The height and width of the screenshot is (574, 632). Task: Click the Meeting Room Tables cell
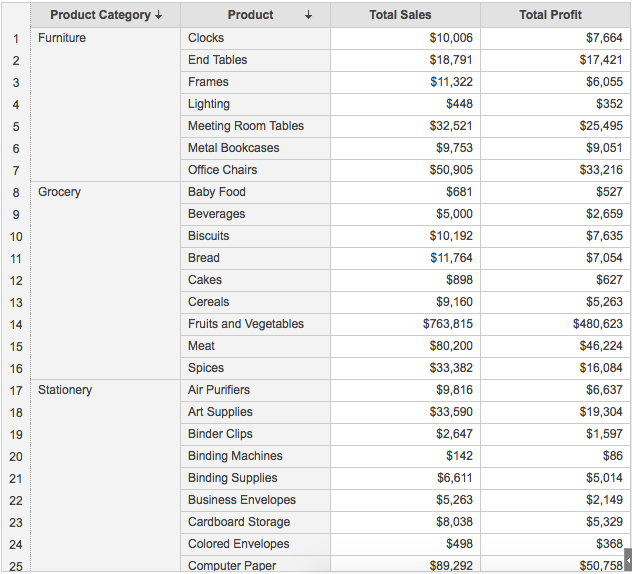point(246,126)
